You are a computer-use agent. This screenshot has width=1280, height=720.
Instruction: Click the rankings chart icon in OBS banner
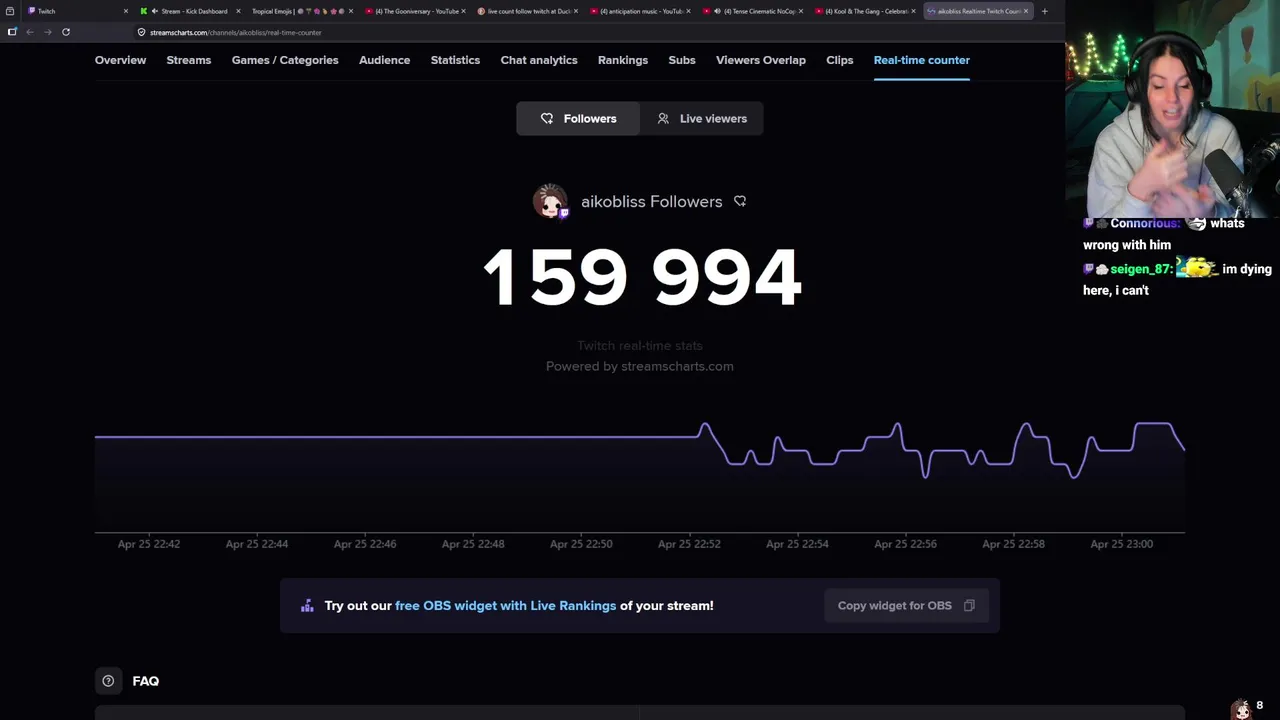[307, 605]
